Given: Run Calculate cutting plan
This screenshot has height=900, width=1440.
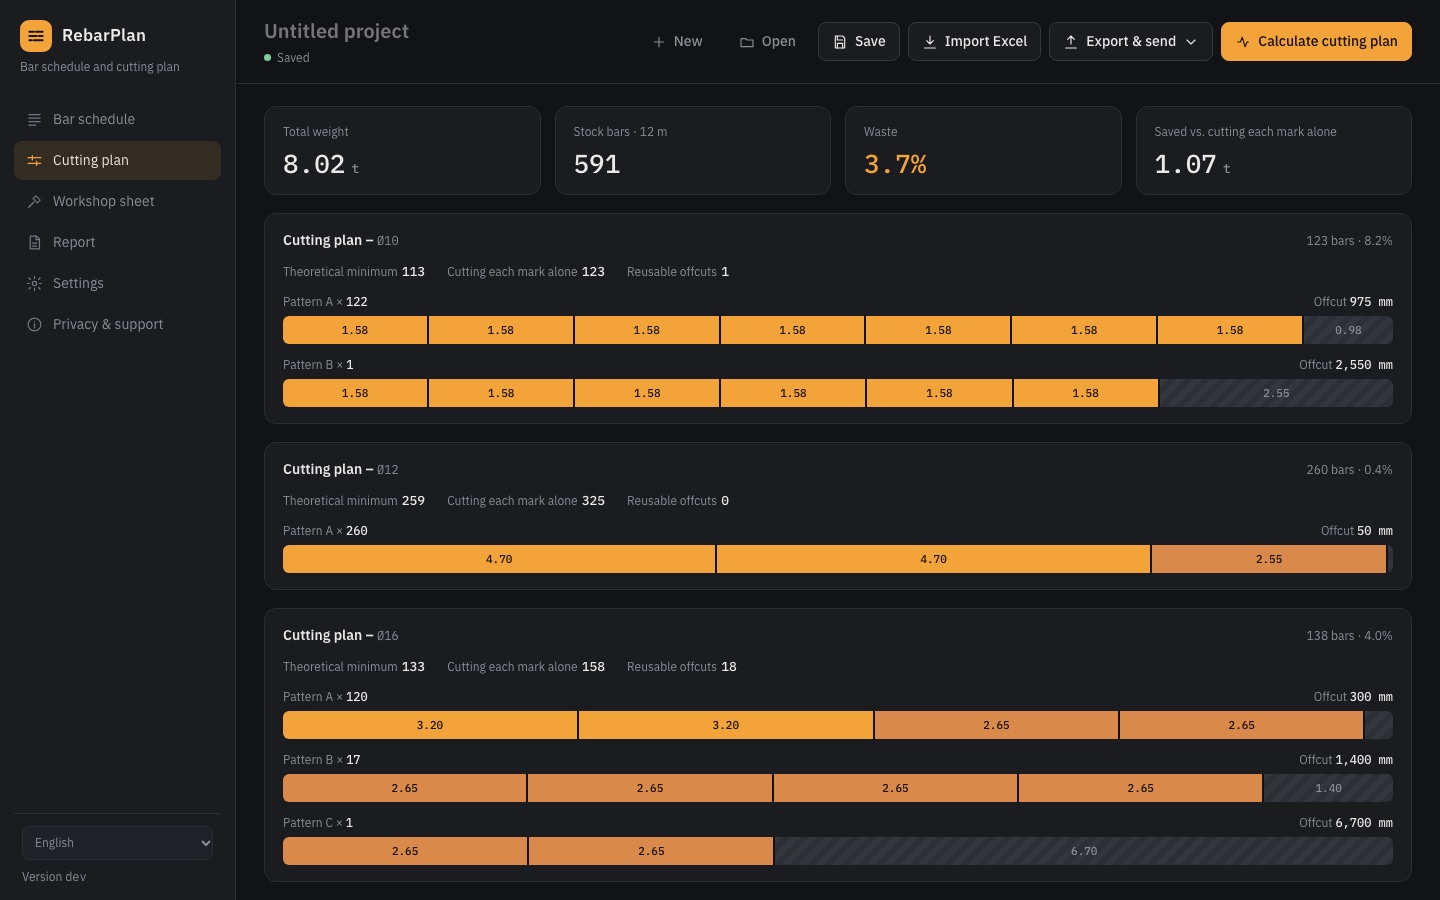Looking at the screenshot, I should (1316, 42).
